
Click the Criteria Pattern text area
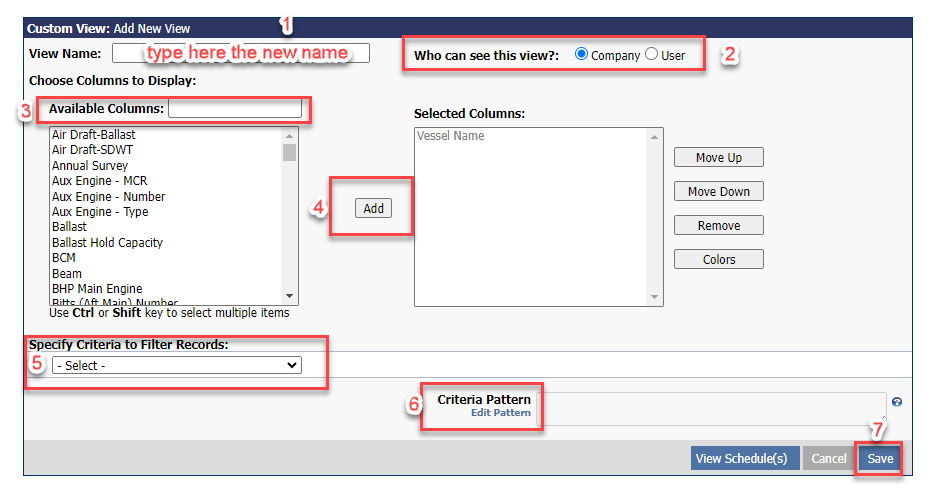click(x=712, y=409)
